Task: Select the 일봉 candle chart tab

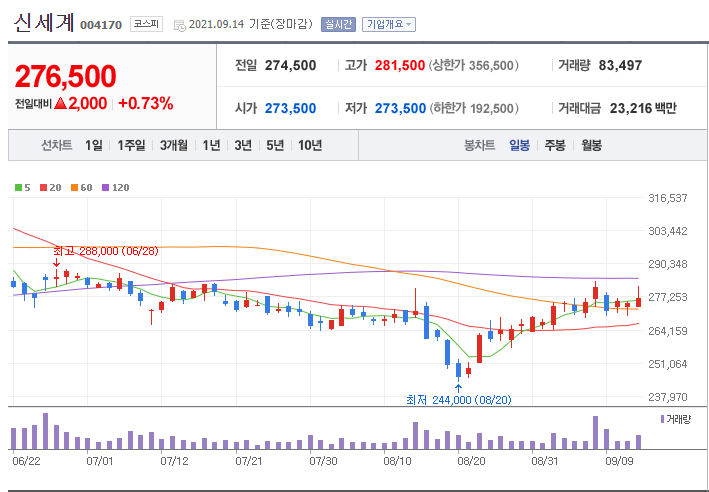Action: point(520,145)
